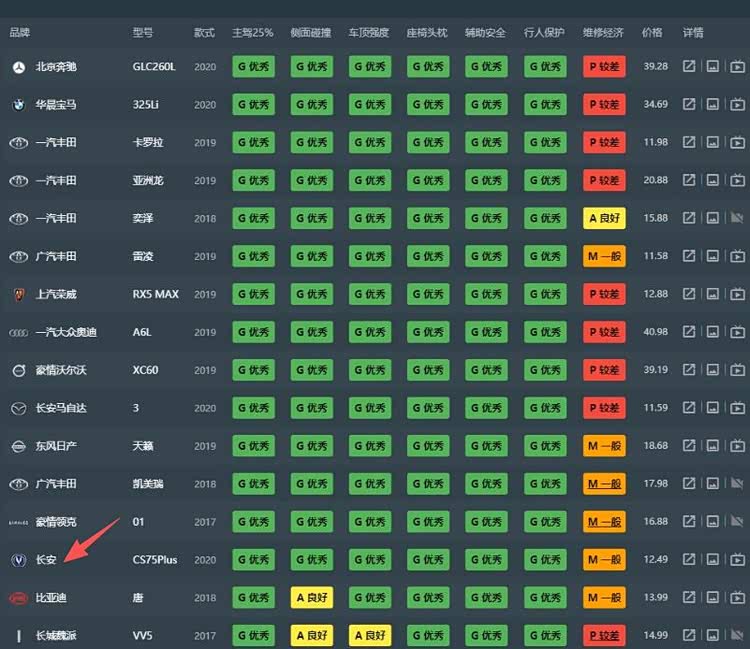The image size is (750, 649).
Task: Play the video icon for Audi A6L
Action: (x=737, y=332)
